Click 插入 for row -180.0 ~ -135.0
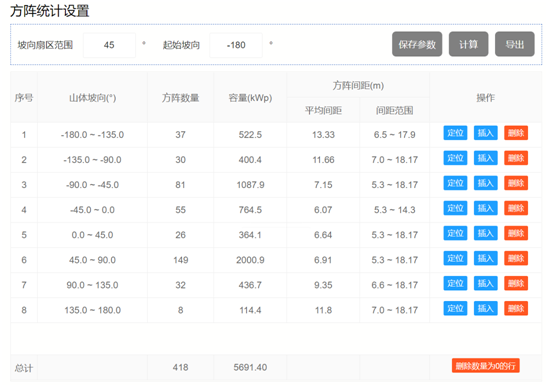Image resolution: width=548 pixels, height=387 pixels. 485,133
